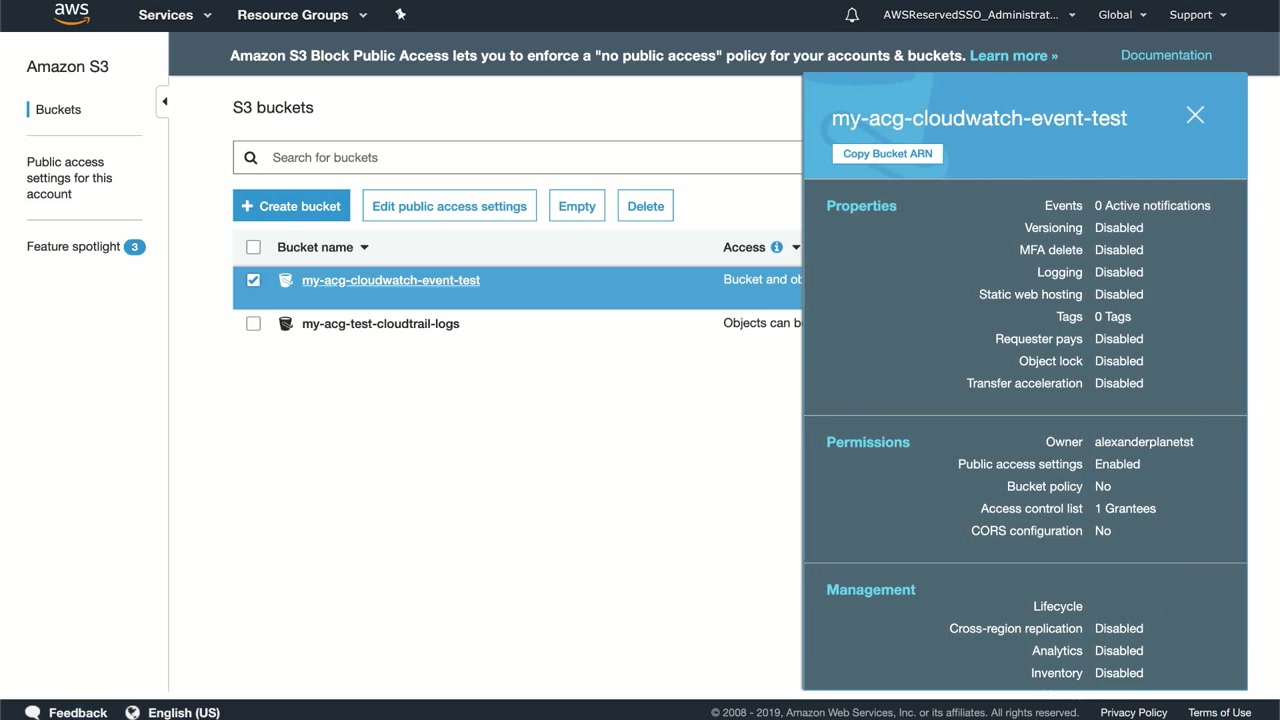Click the Feedback speech bubble icon
This screenshot has width=1280, height=720.
click(33, 712)
